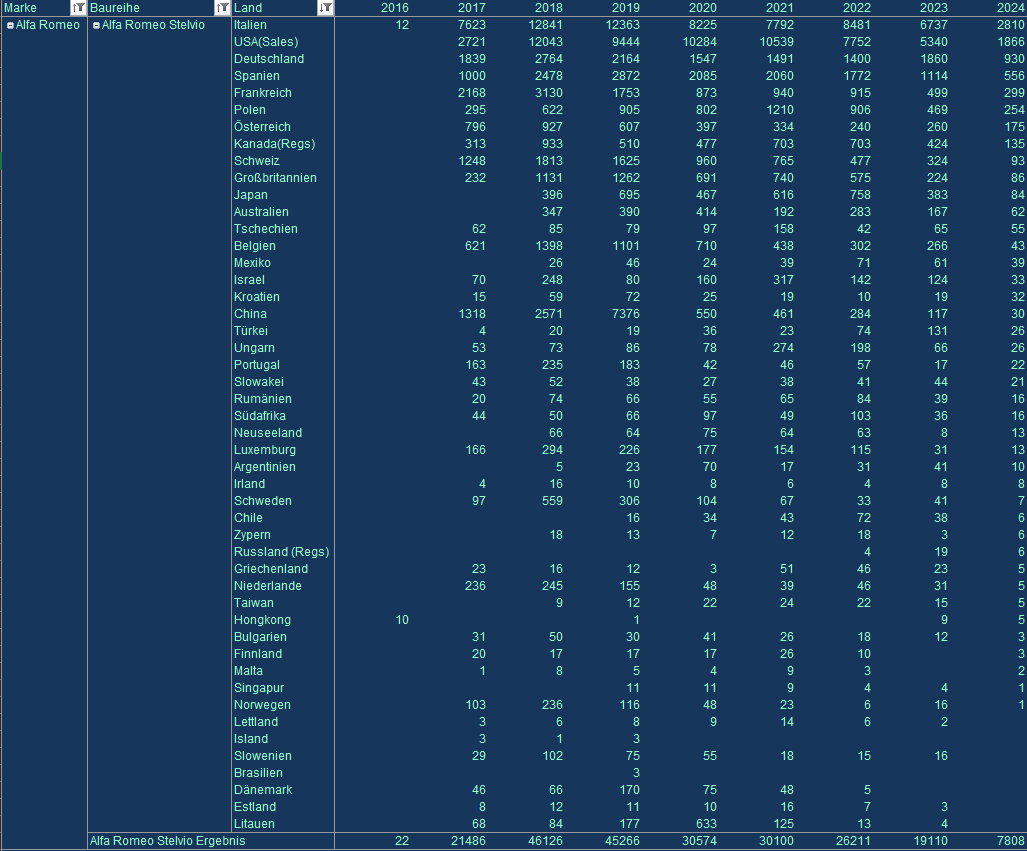Click the Marke header label

click(20, 8)
